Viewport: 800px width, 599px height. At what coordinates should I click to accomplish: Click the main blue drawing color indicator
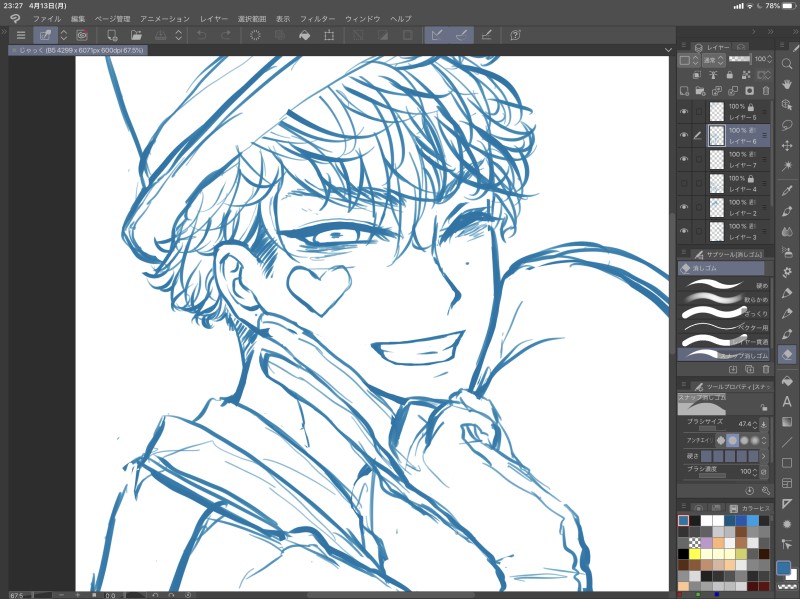[783, 568]
